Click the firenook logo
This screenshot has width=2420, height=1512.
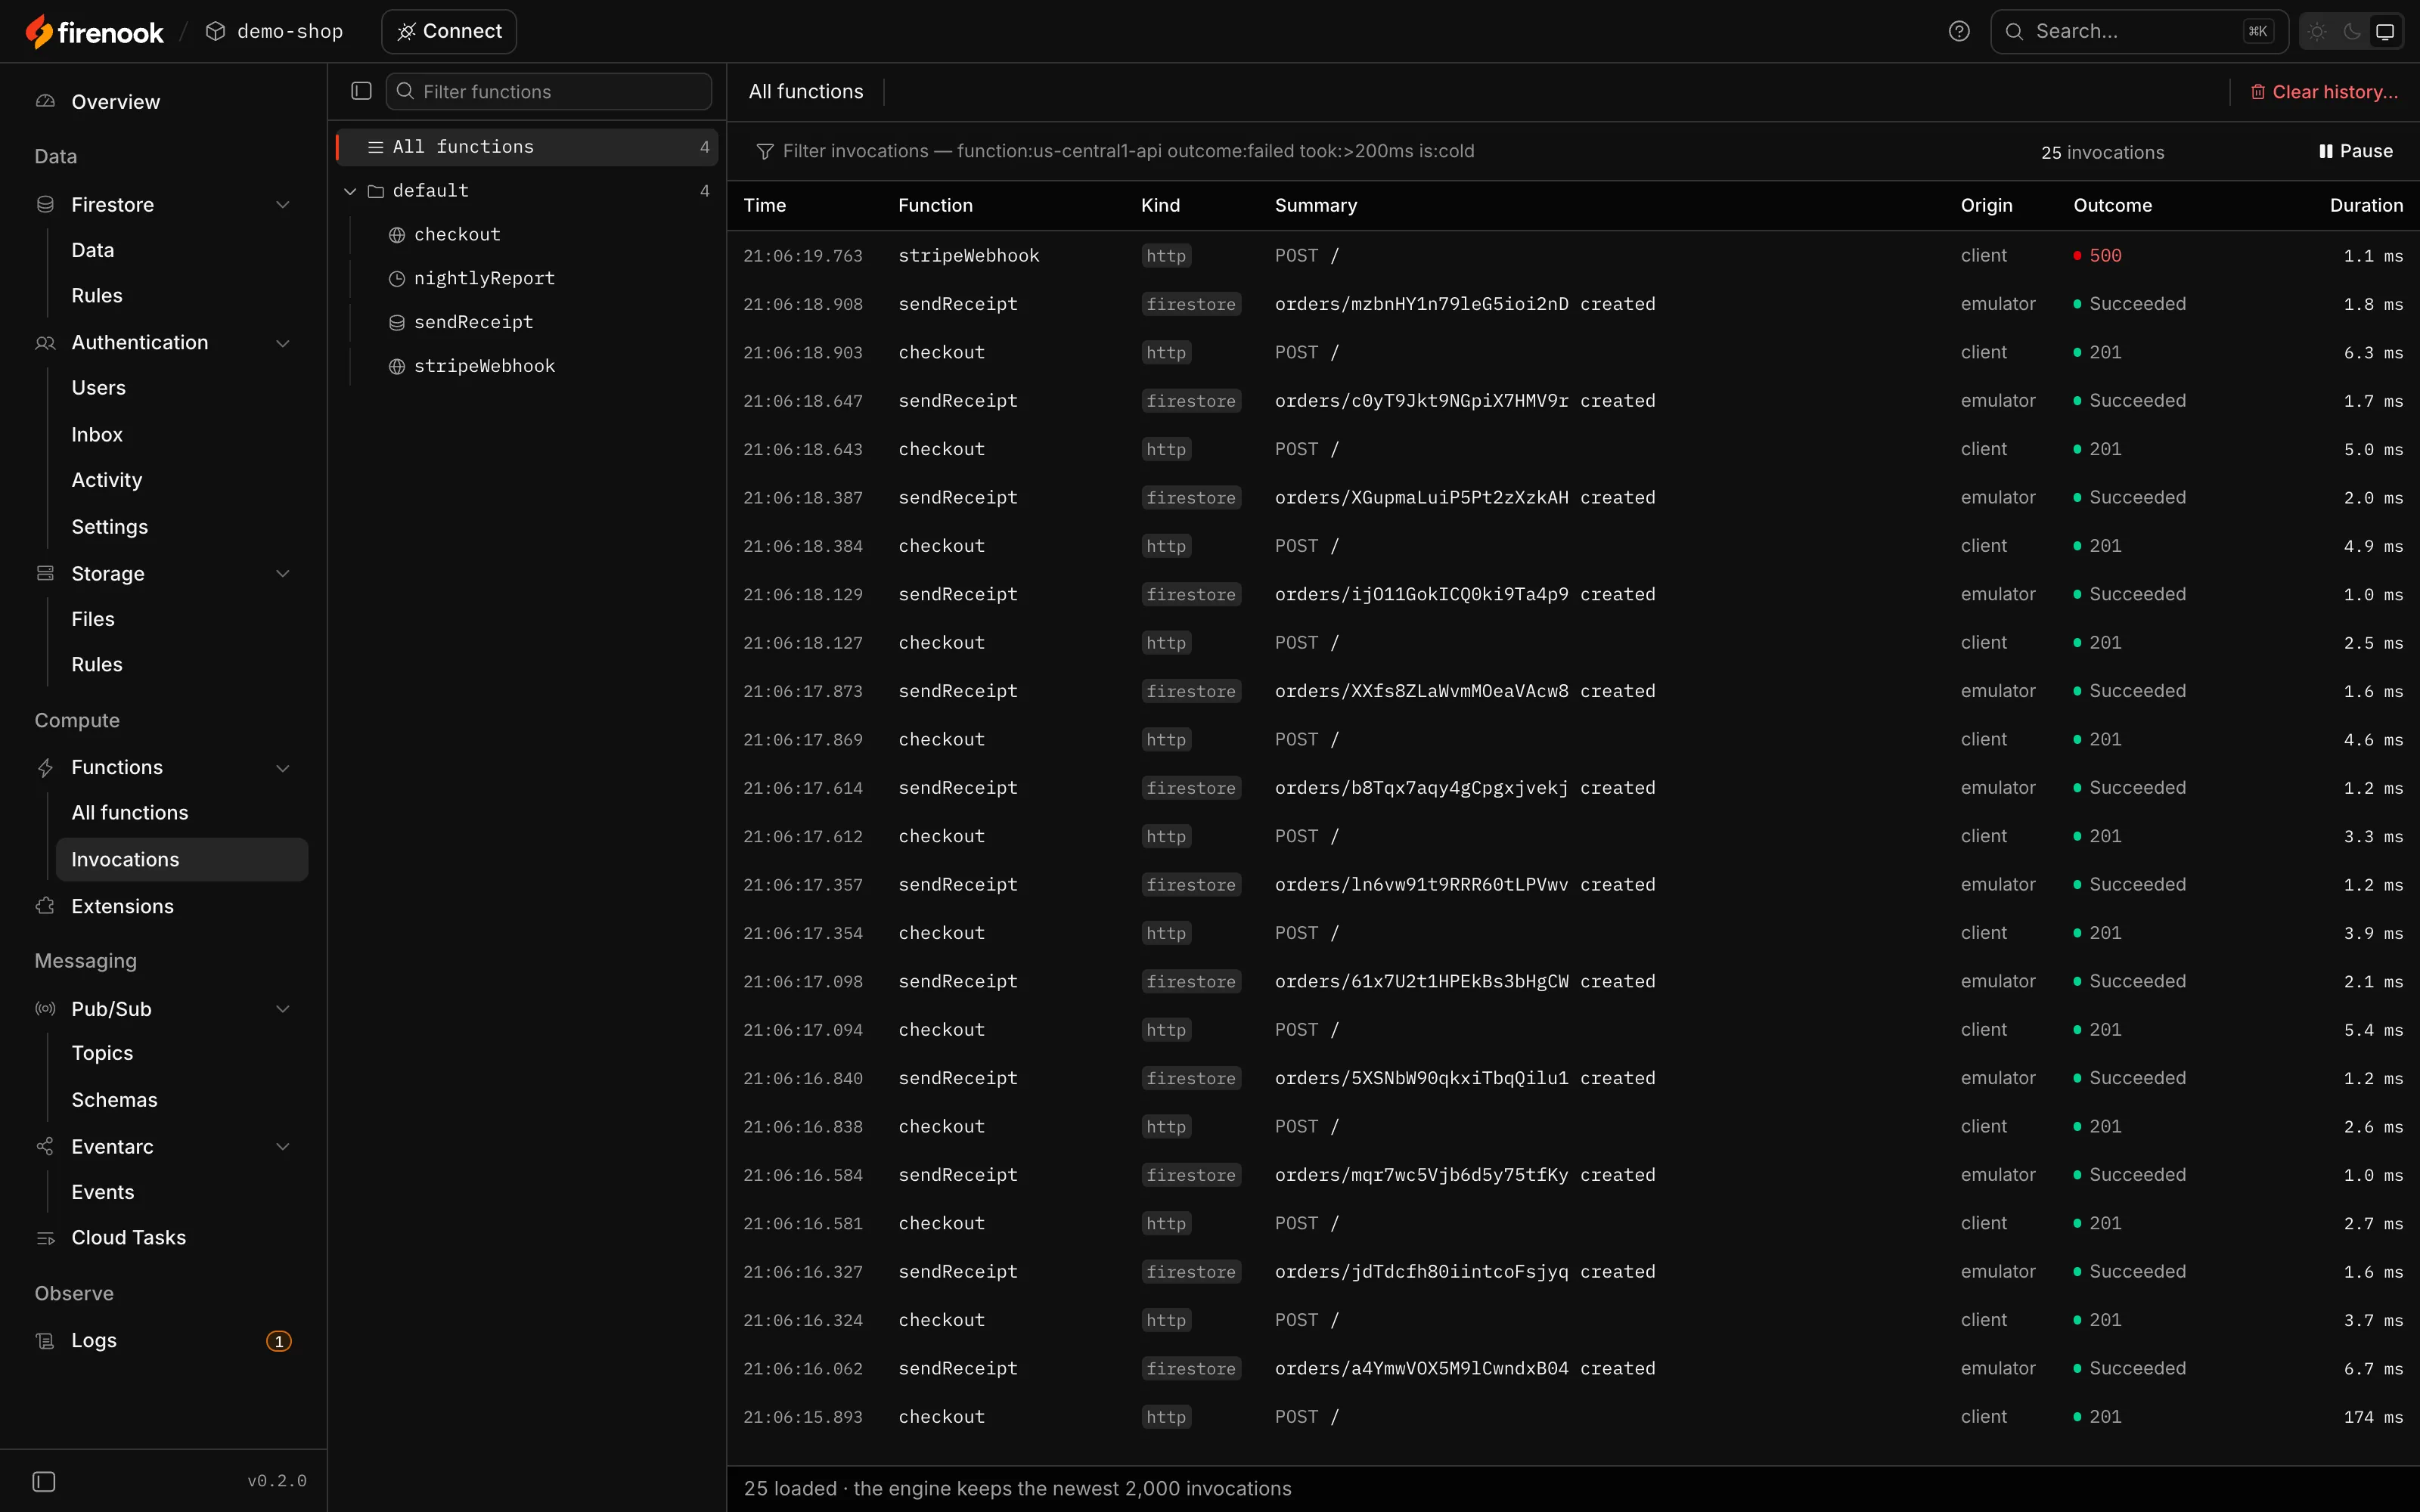click(94, 32)
